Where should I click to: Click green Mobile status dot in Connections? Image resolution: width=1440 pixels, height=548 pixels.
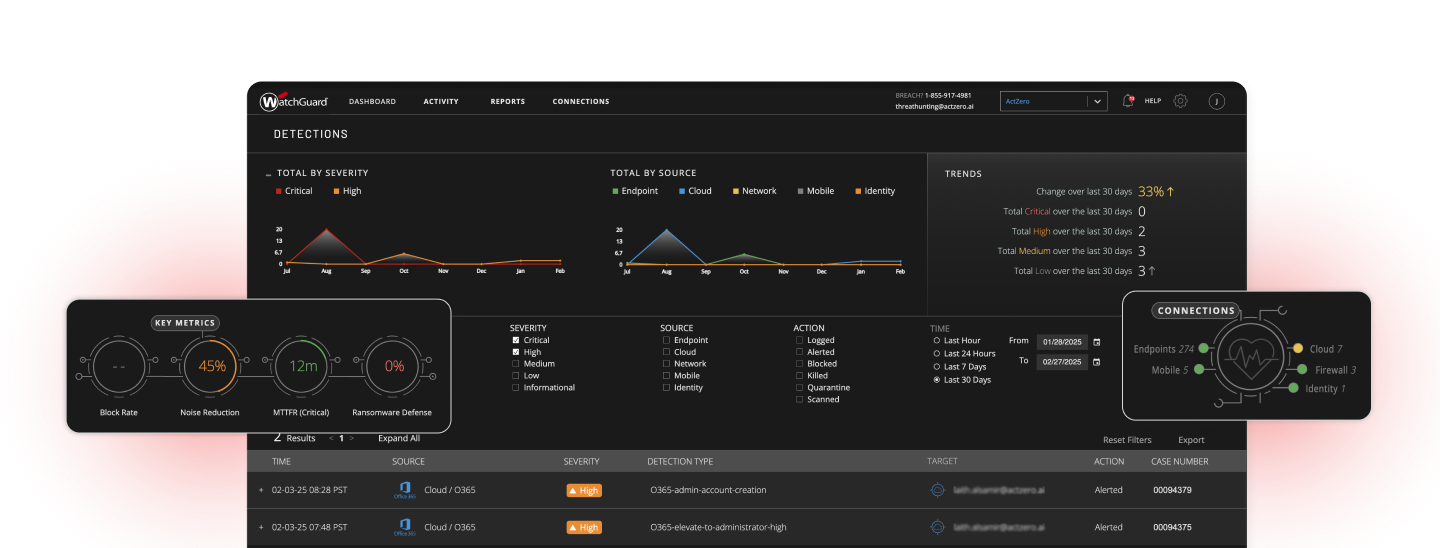point(1198,370)
